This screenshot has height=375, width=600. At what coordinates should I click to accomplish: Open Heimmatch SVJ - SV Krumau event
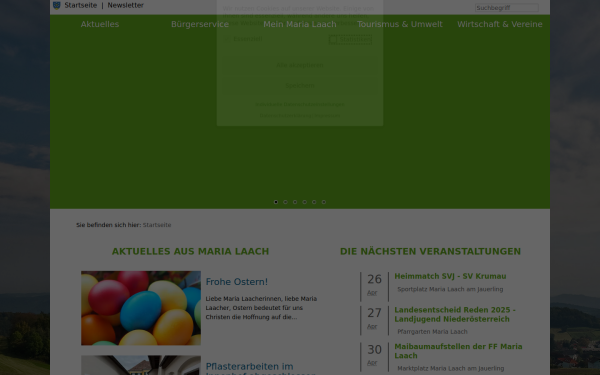[x=450, y=276]
